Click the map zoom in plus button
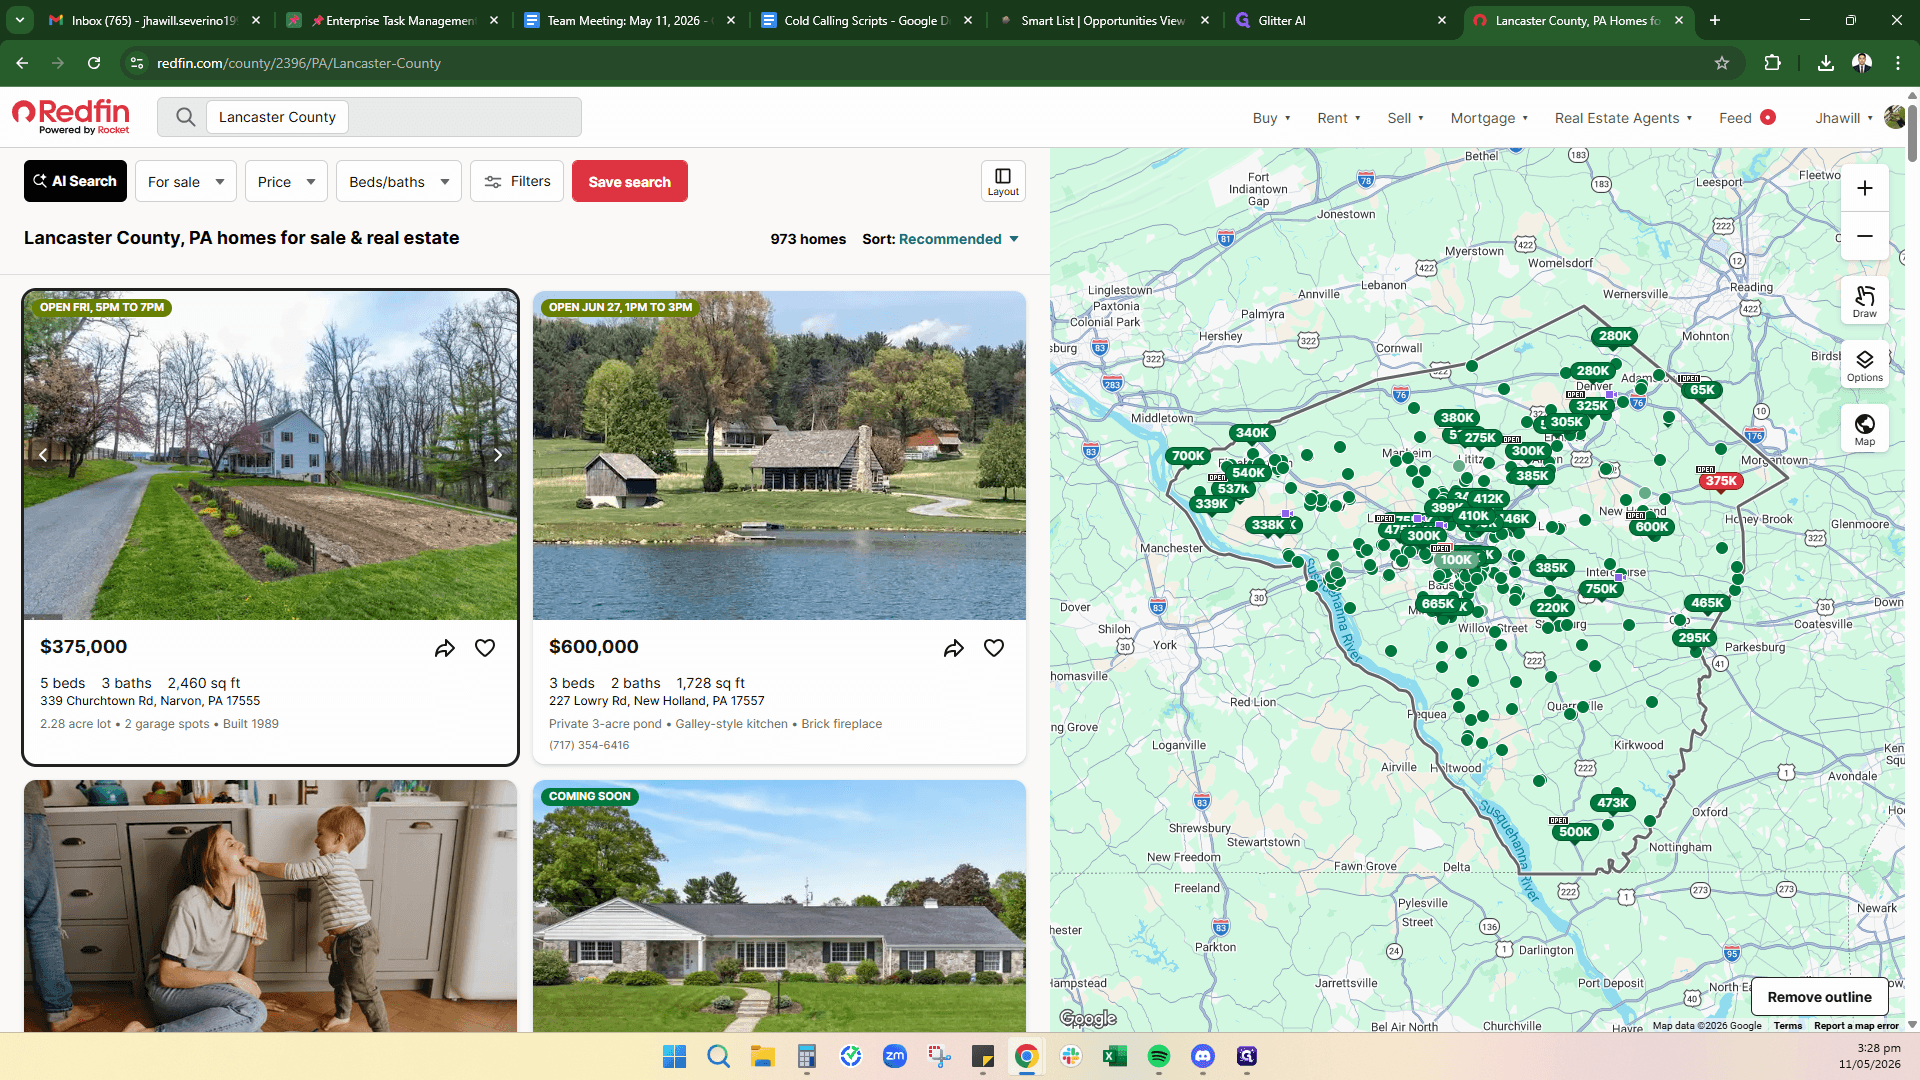 pos(1865,188)
